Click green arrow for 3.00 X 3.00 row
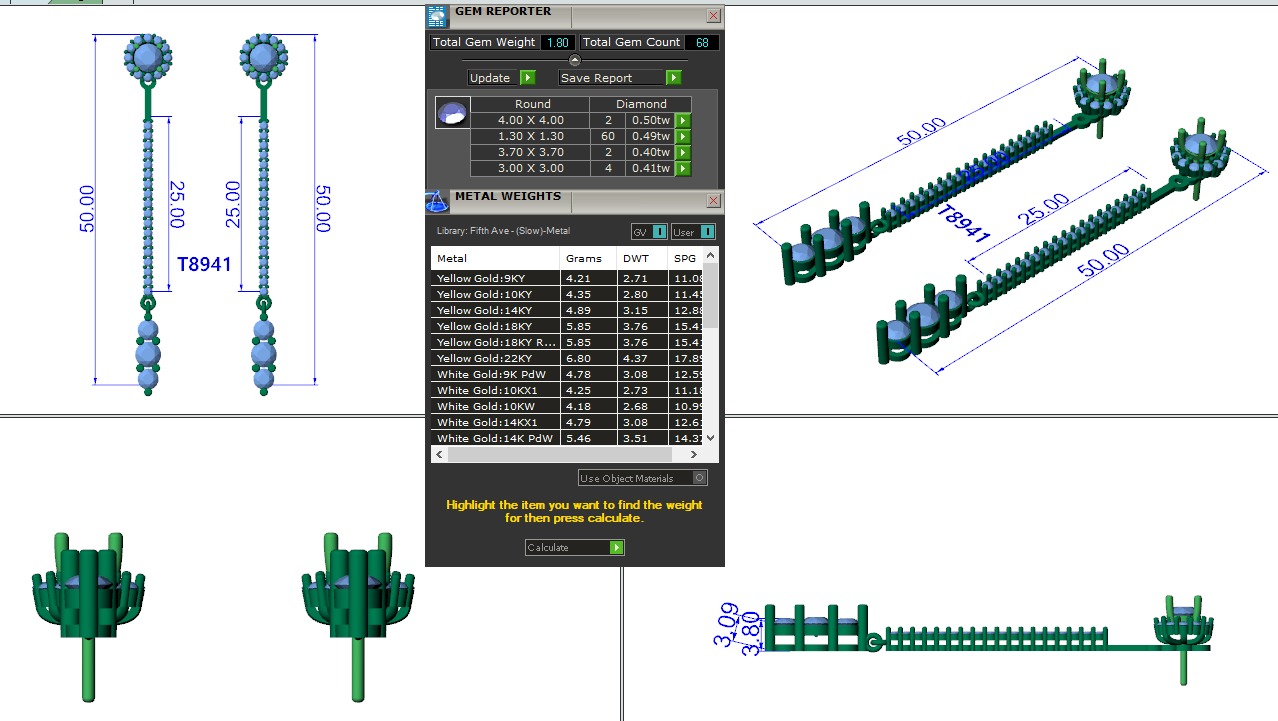This screenshot has width=1278, height=721. pyautogui.click(x=683, y=169)
